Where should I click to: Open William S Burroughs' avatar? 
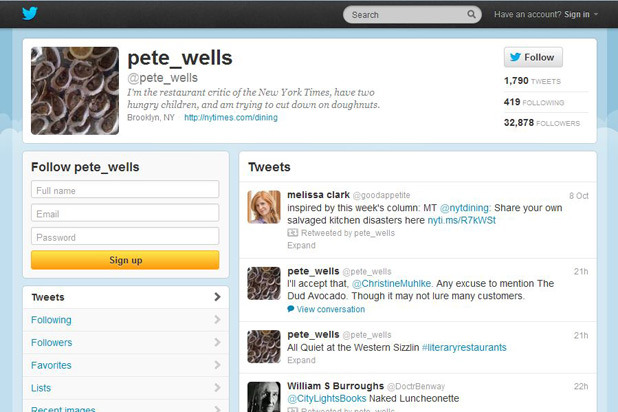coord(264,397)
